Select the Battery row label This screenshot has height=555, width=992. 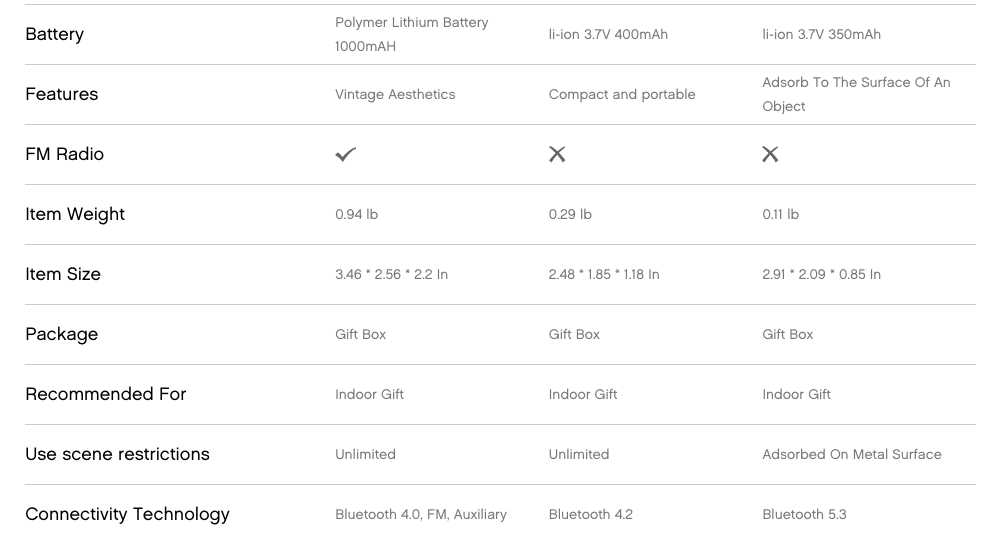click(x=54, y=34)
